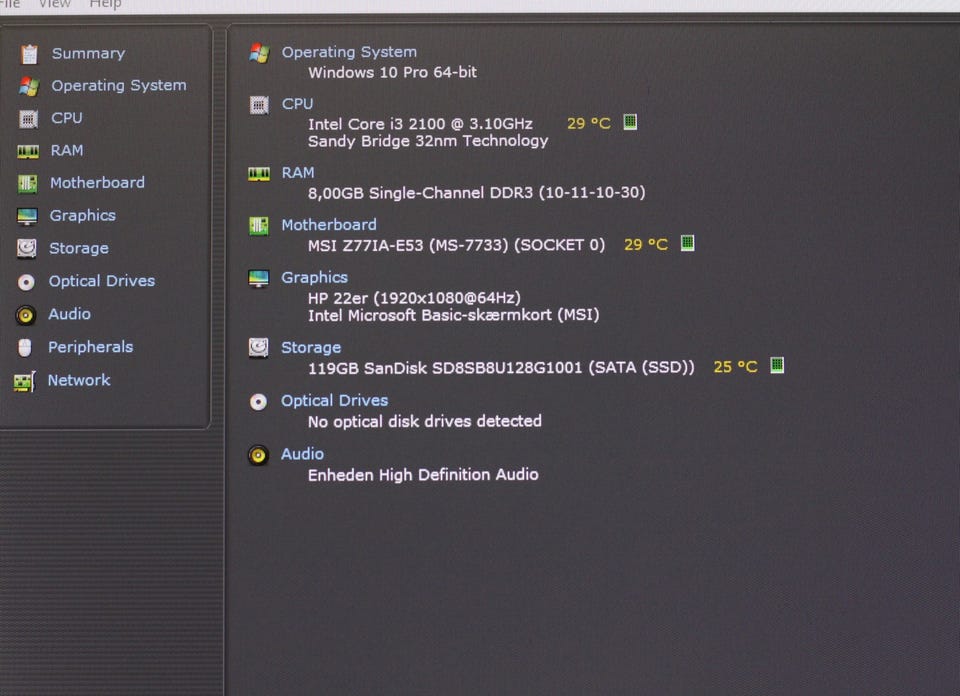Open the Audio heading link in summary

pos(302,454)
